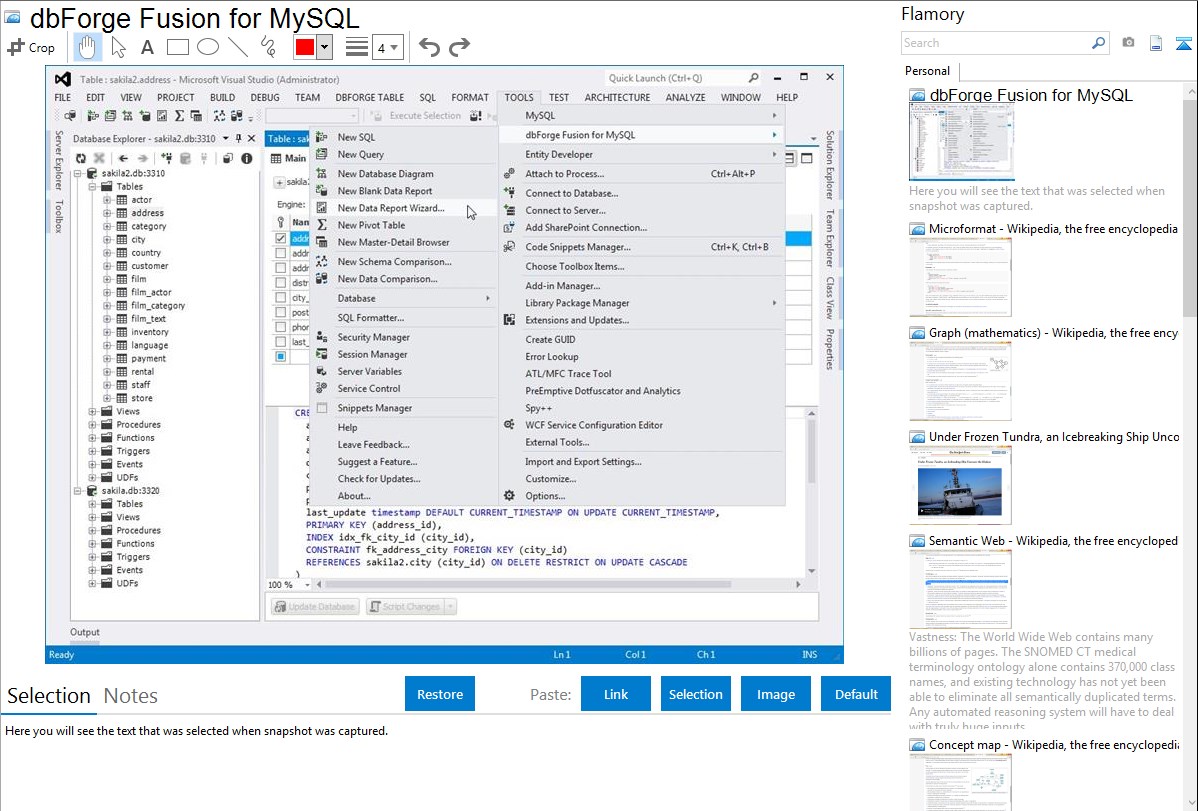Click the Visual Studio logo icon
Image resolution: width=1198 pixels, height=811 pixels.
click(x=63, y=79)
